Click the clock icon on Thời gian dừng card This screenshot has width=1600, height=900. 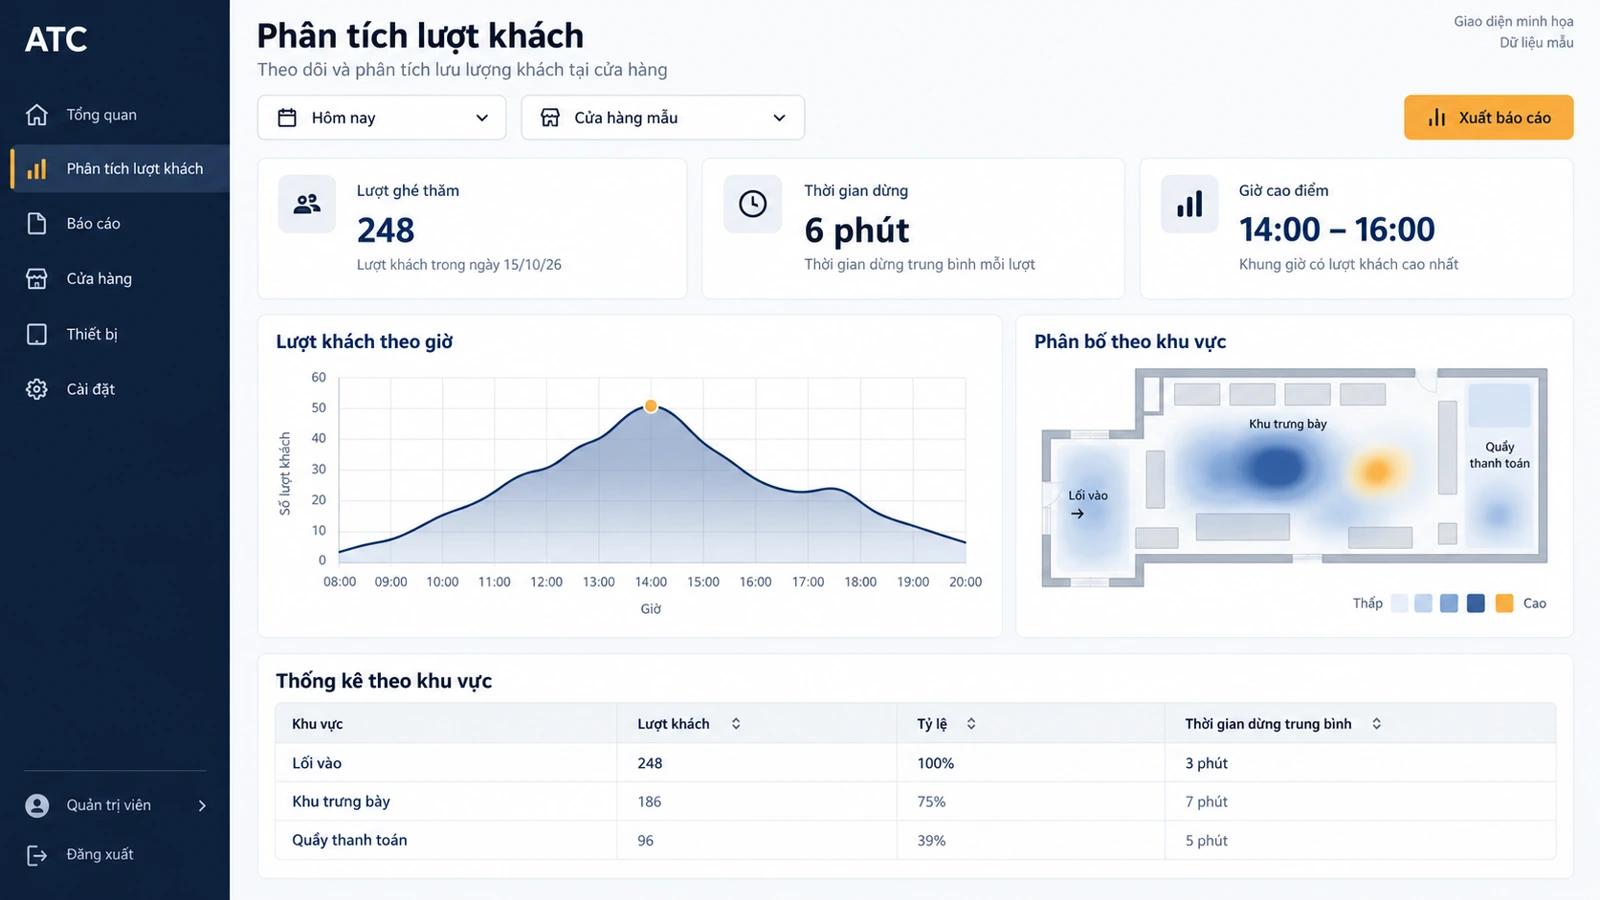pyautogui.click(x=753, y=204)
